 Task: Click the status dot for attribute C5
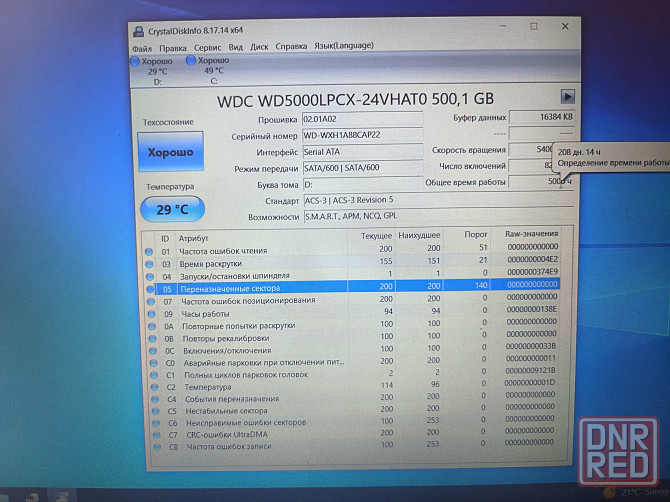coord(156,411)
